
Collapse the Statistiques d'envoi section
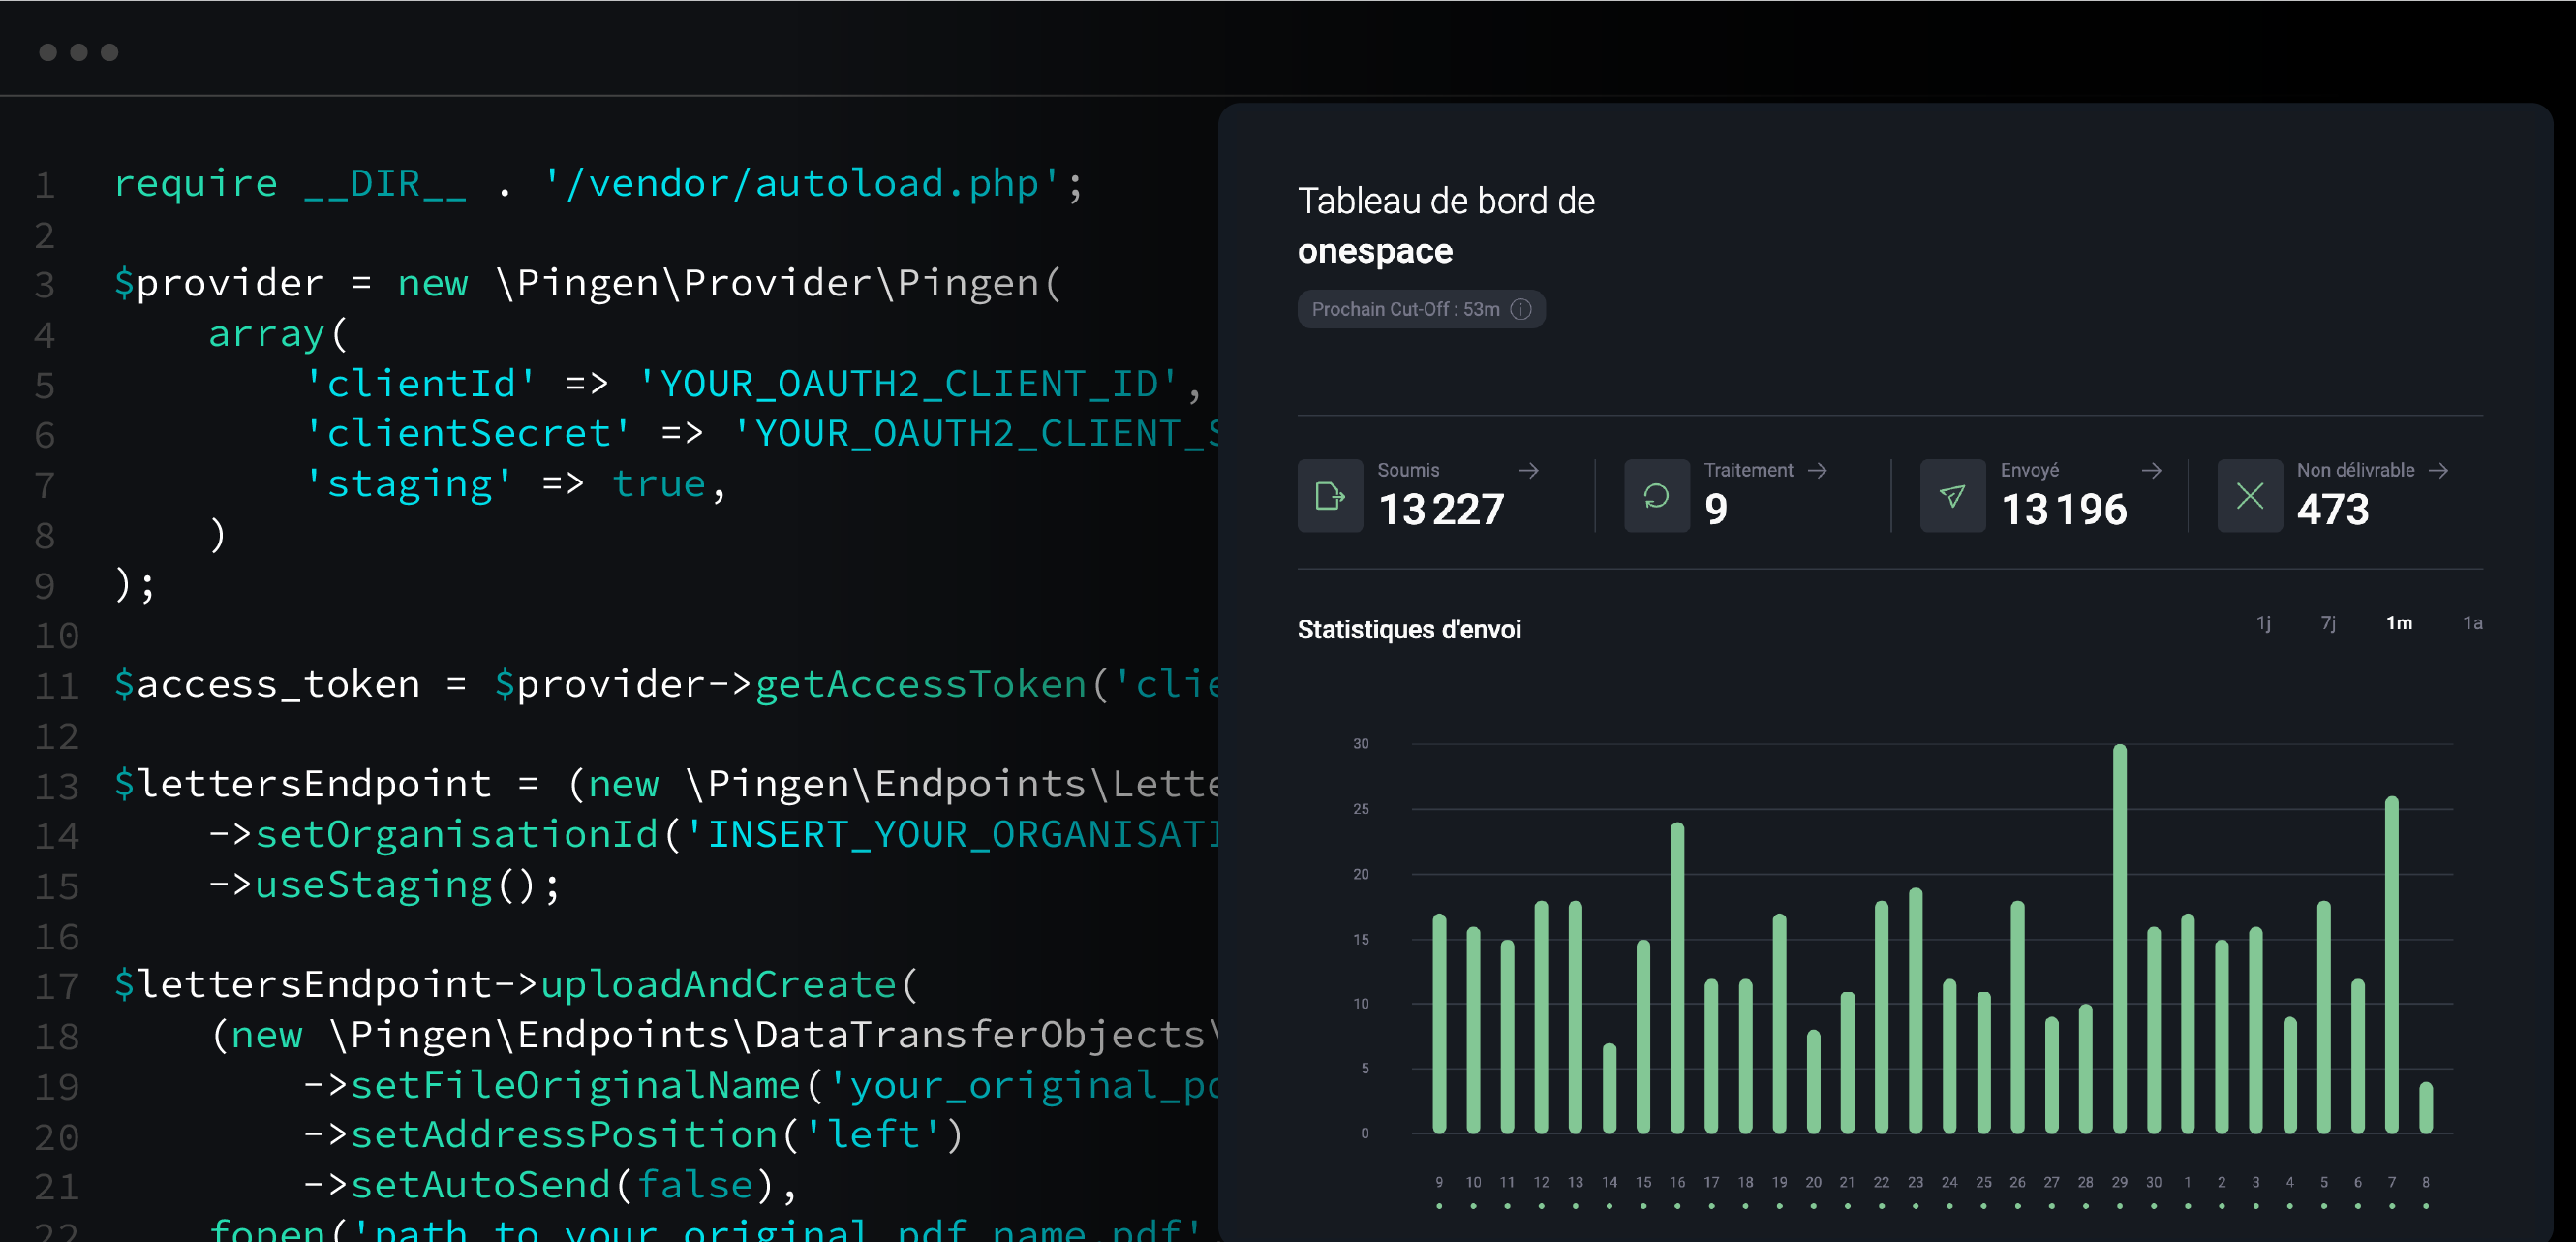(1410, 629)
